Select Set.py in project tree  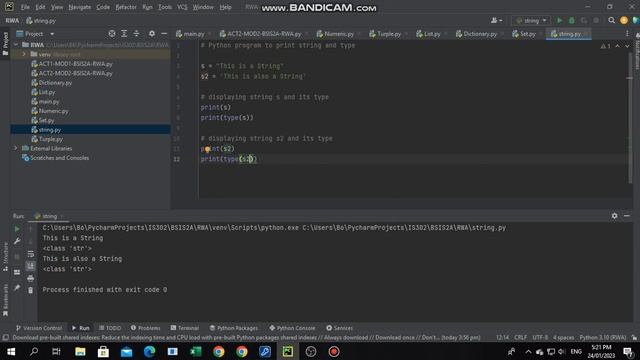coord(43,120)
